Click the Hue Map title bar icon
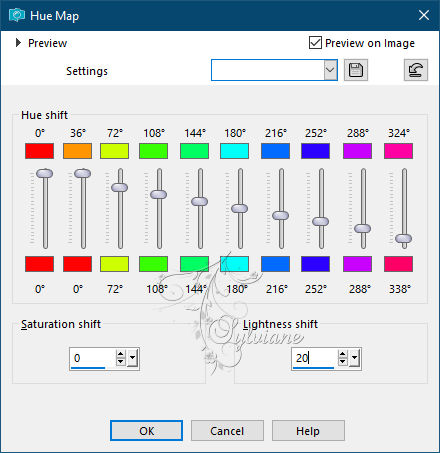 click(x=17, y=15)
